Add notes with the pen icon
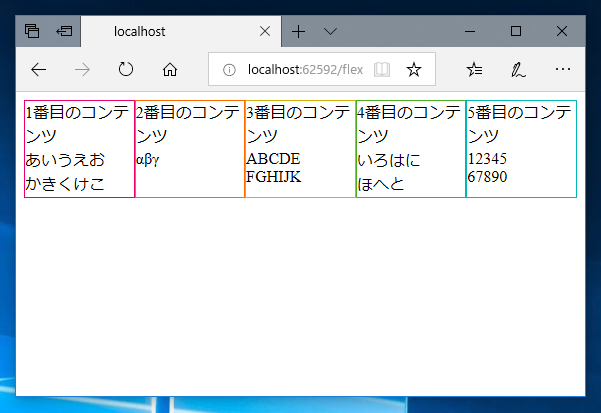This screenshot has width=601, height=413. coord(518,70)
